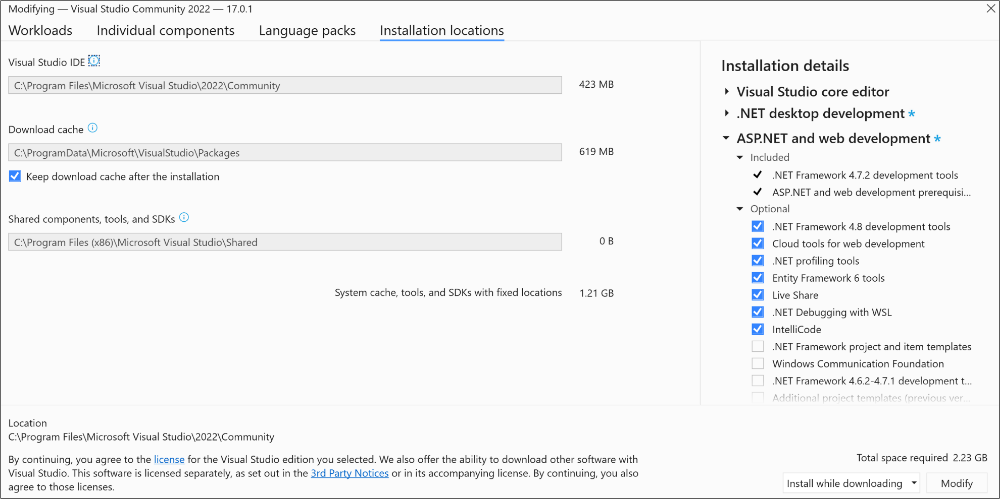
Task: Click the 0 B size value
Action: (x=607, y=241)
